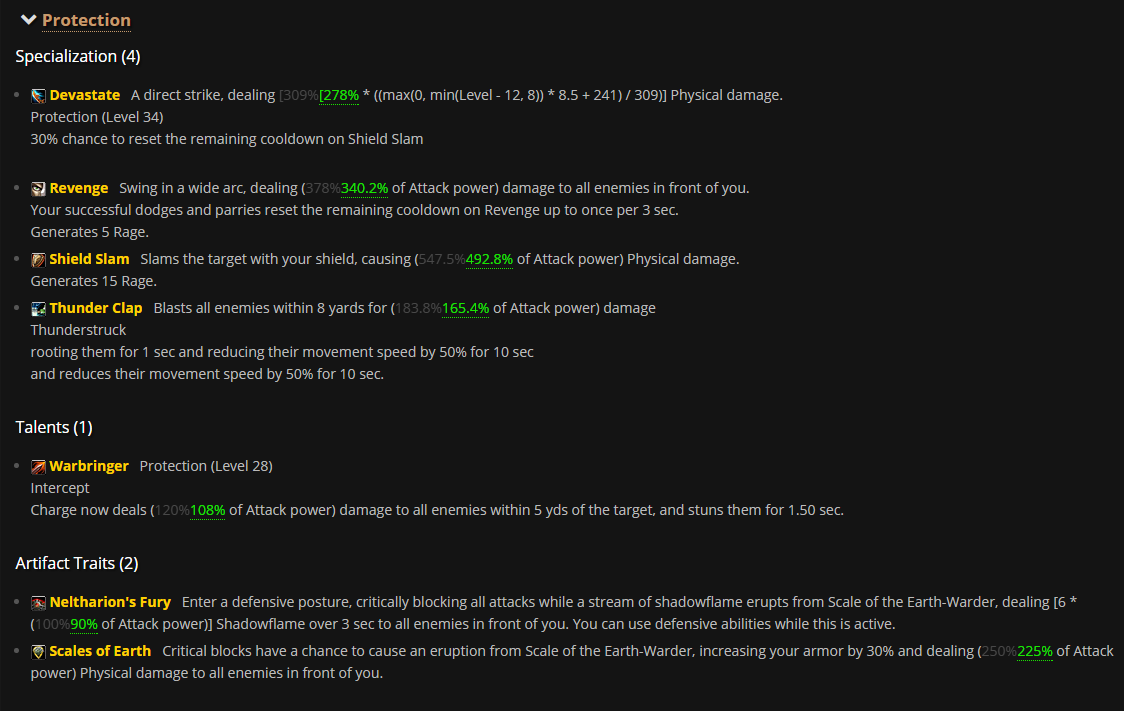This screenshot has width=1124, height=711.
Task: Click the Protection section heading
Action: pos(86,20)
